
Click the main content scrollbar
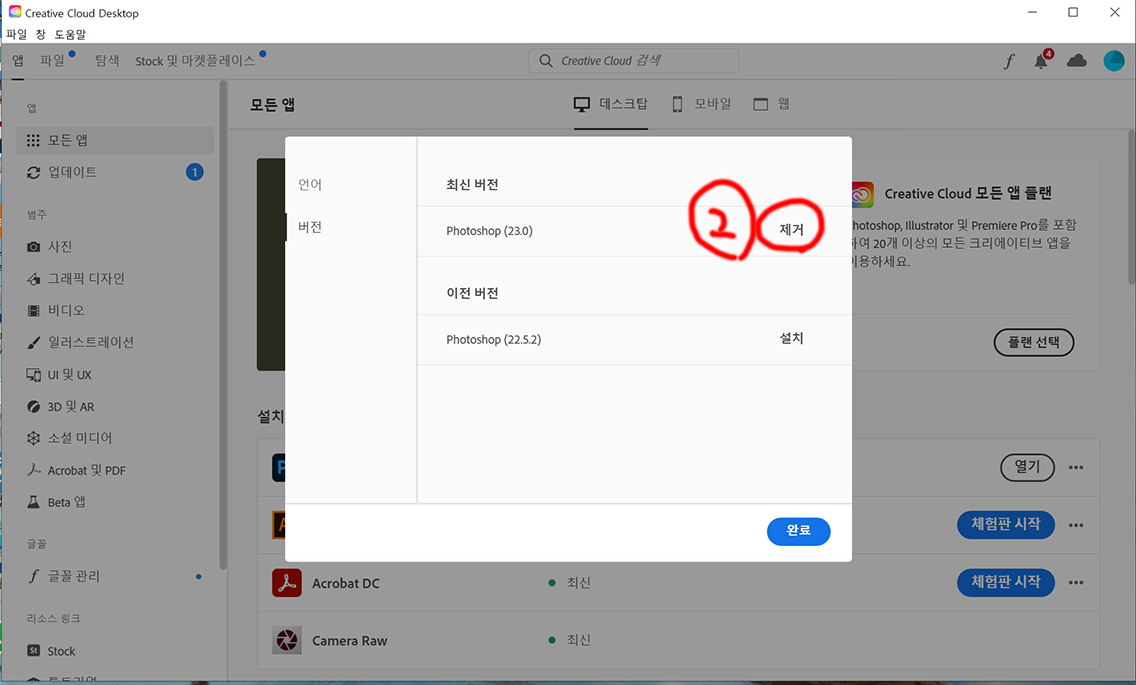click(x=1132, y=207)
